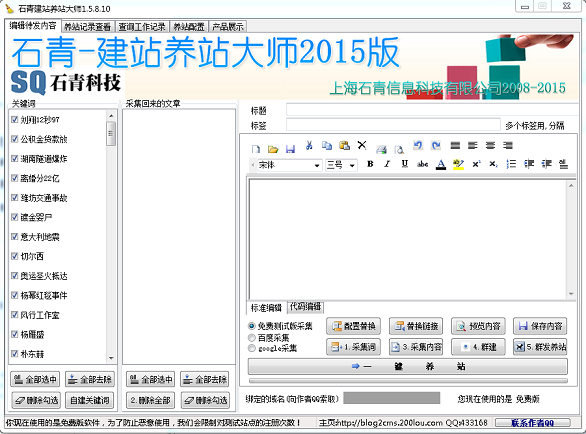The image size is (586, 434).
Task: Switch to 养站记录查看 tab
Action: (x=88, y=27)
